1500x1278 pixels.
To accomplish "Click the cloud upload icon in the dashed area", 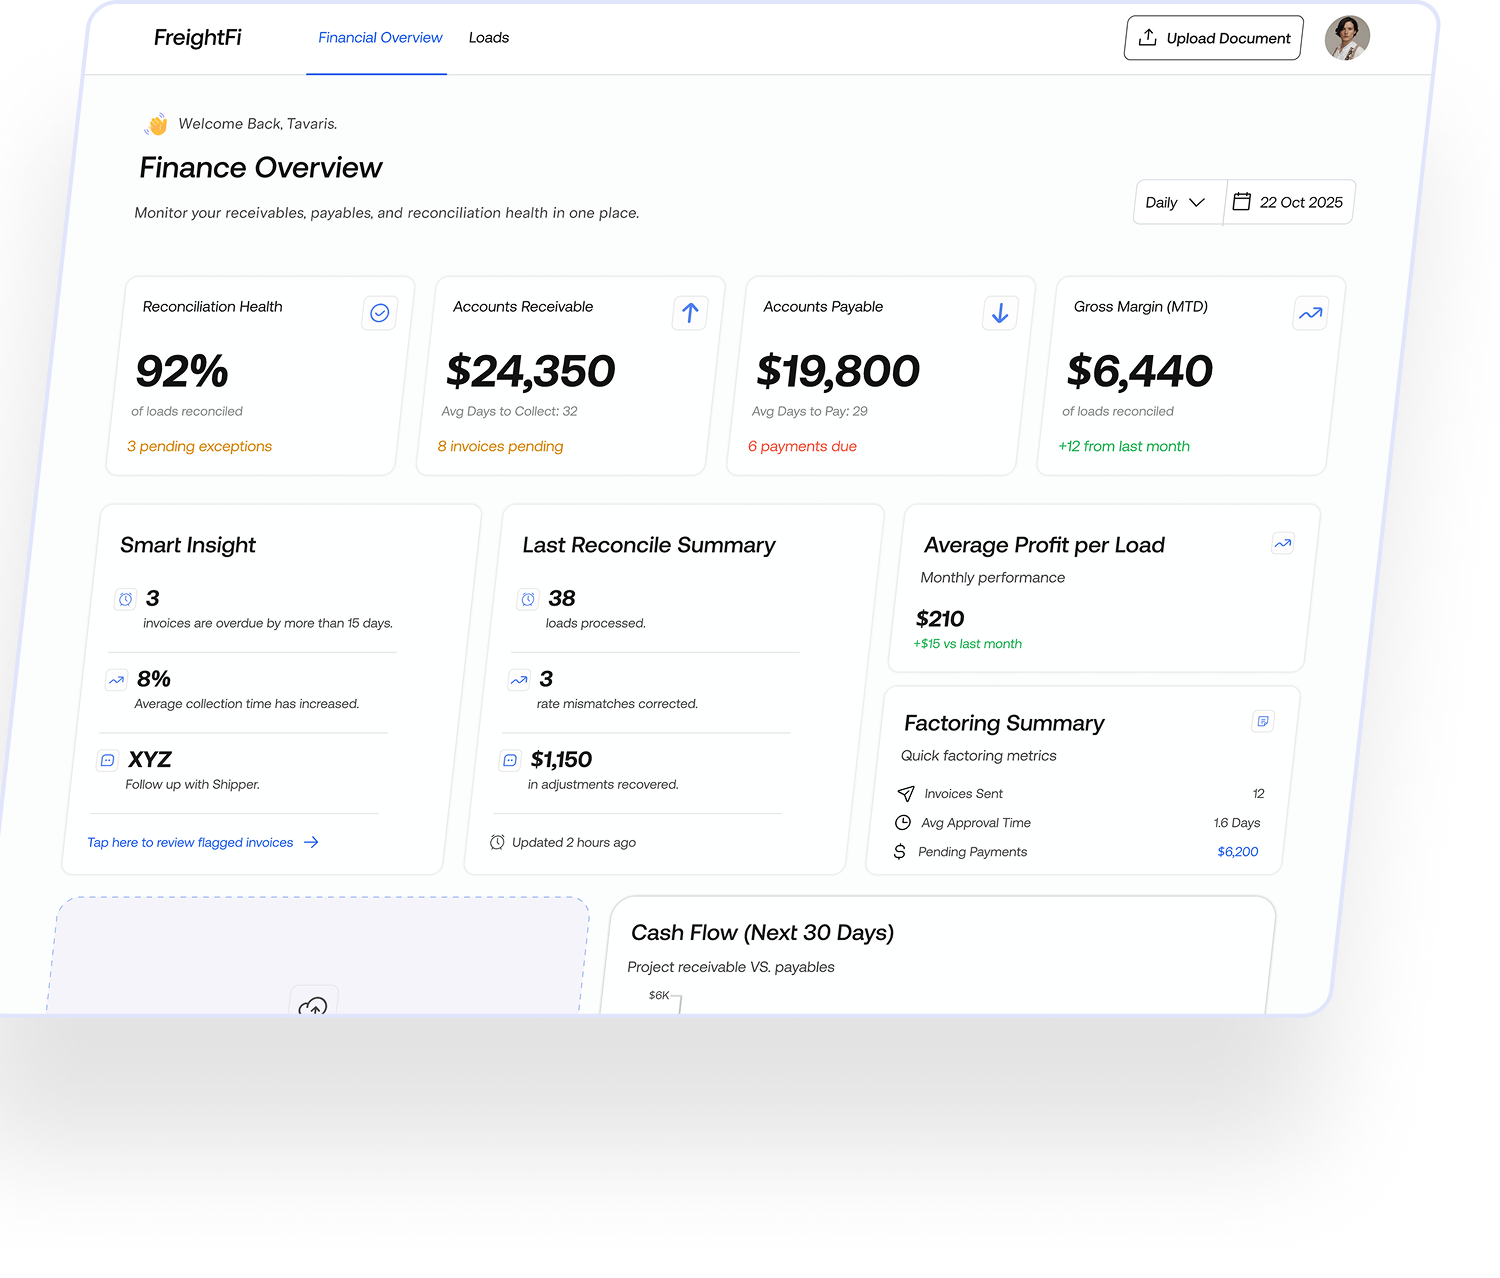I will click(x=313, y=1003).
